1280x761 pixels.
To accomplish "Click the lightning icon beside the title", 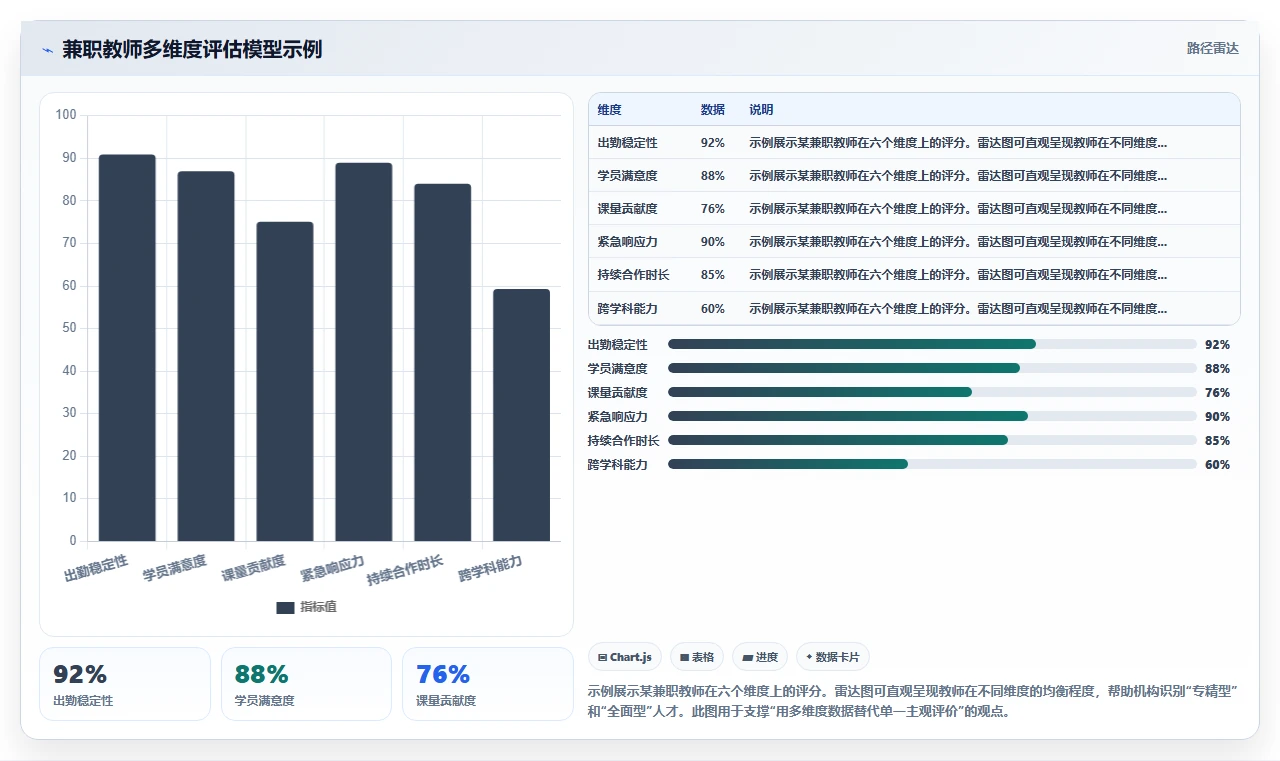I will pos(47,50).
